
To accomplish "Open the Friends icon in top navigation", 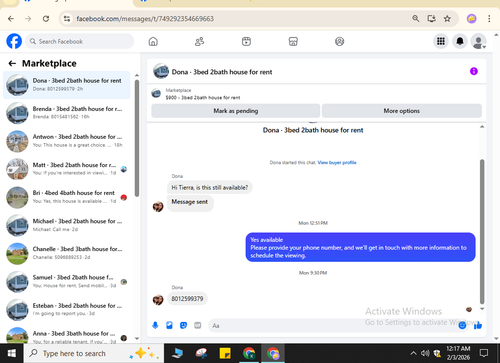I will pos(199,42).
